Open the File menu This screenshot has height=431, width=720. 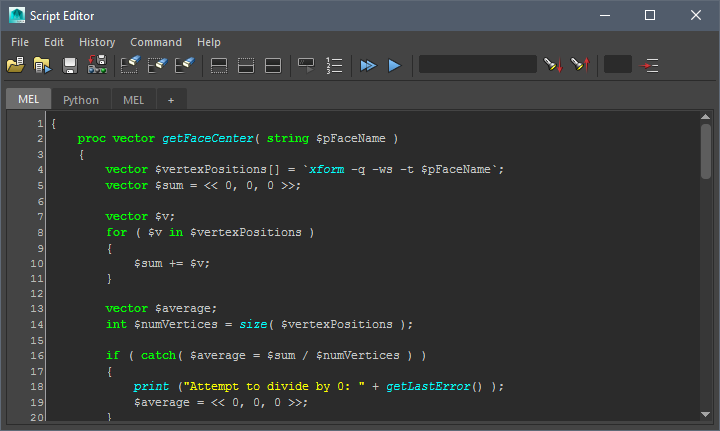coord(20,42)
